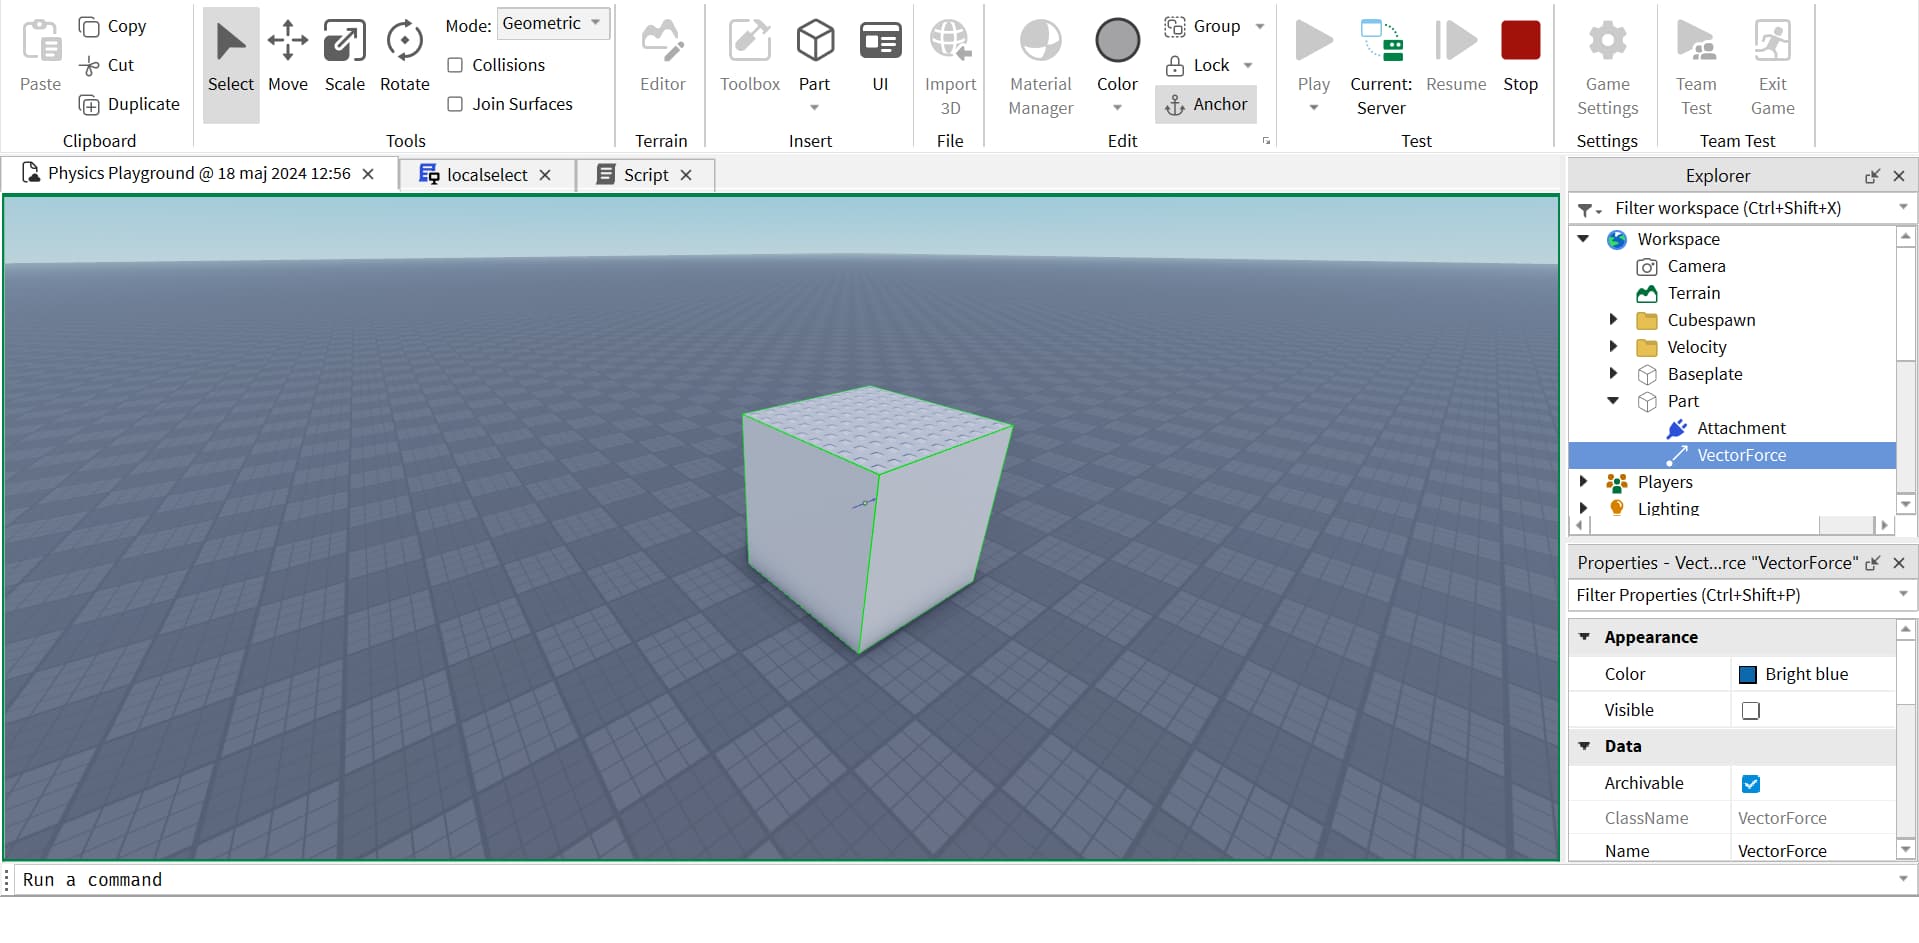Check the Join Surfaces option
This screenshot has width=1919, height=943.
tap(455, 104)
